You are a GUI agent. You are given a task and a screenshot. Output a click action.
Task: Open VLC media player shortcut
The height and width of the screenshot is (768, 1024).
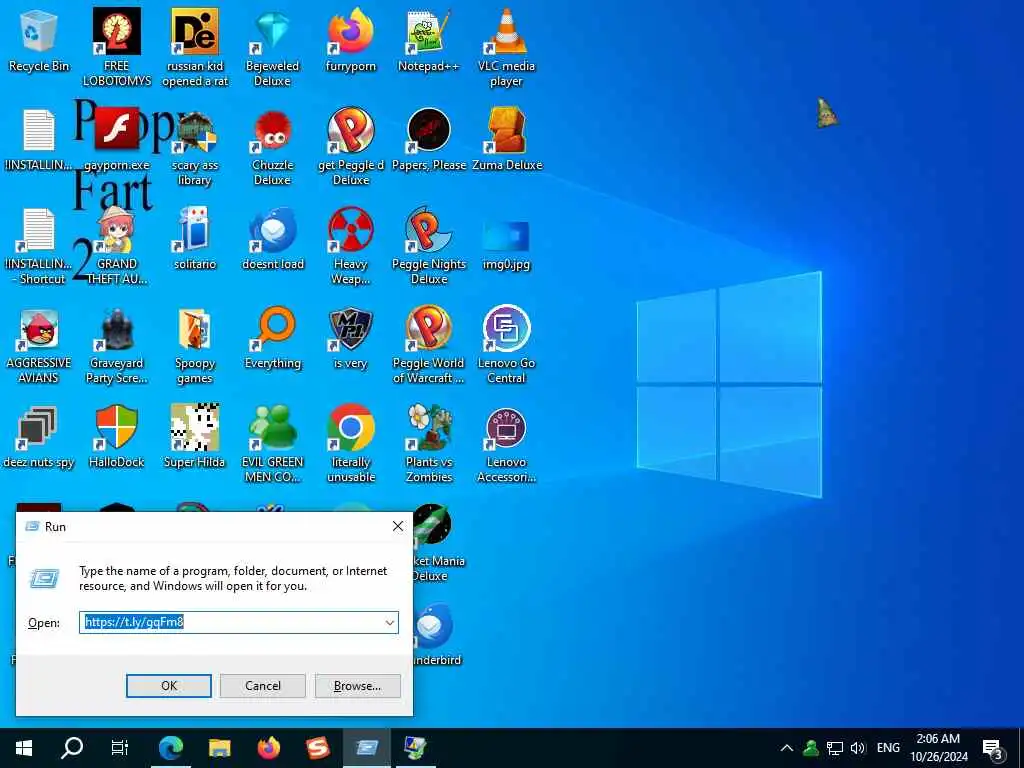[506, 47]
